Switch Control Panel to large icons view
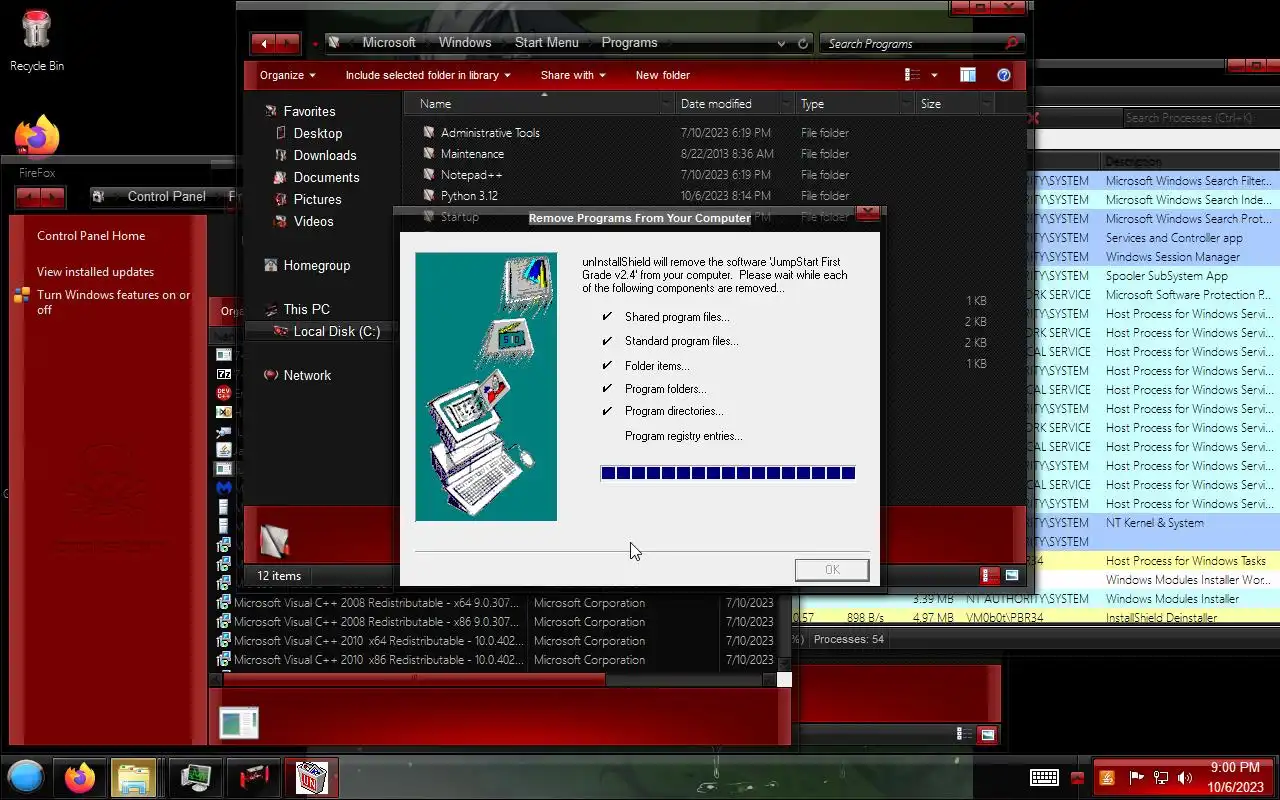 (988, 735)
